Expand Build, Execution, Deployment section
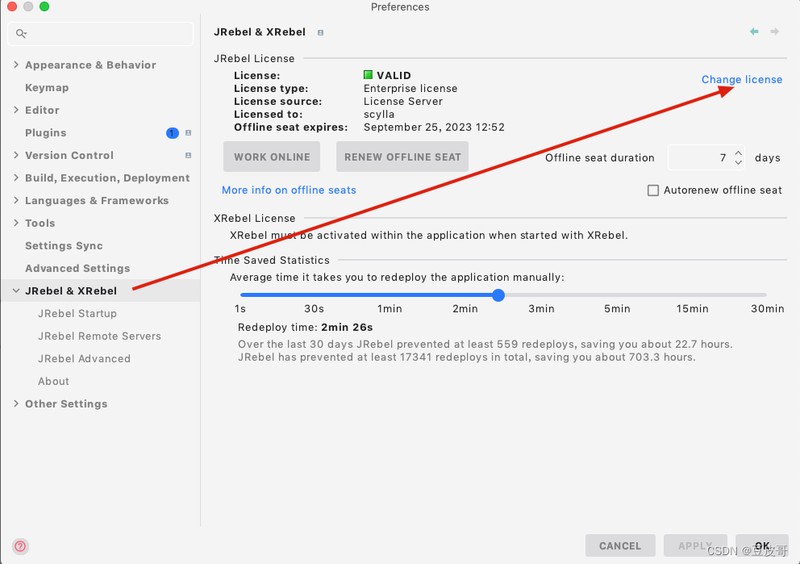The height and width of the screenshot is (564, 800). [16, 178]
